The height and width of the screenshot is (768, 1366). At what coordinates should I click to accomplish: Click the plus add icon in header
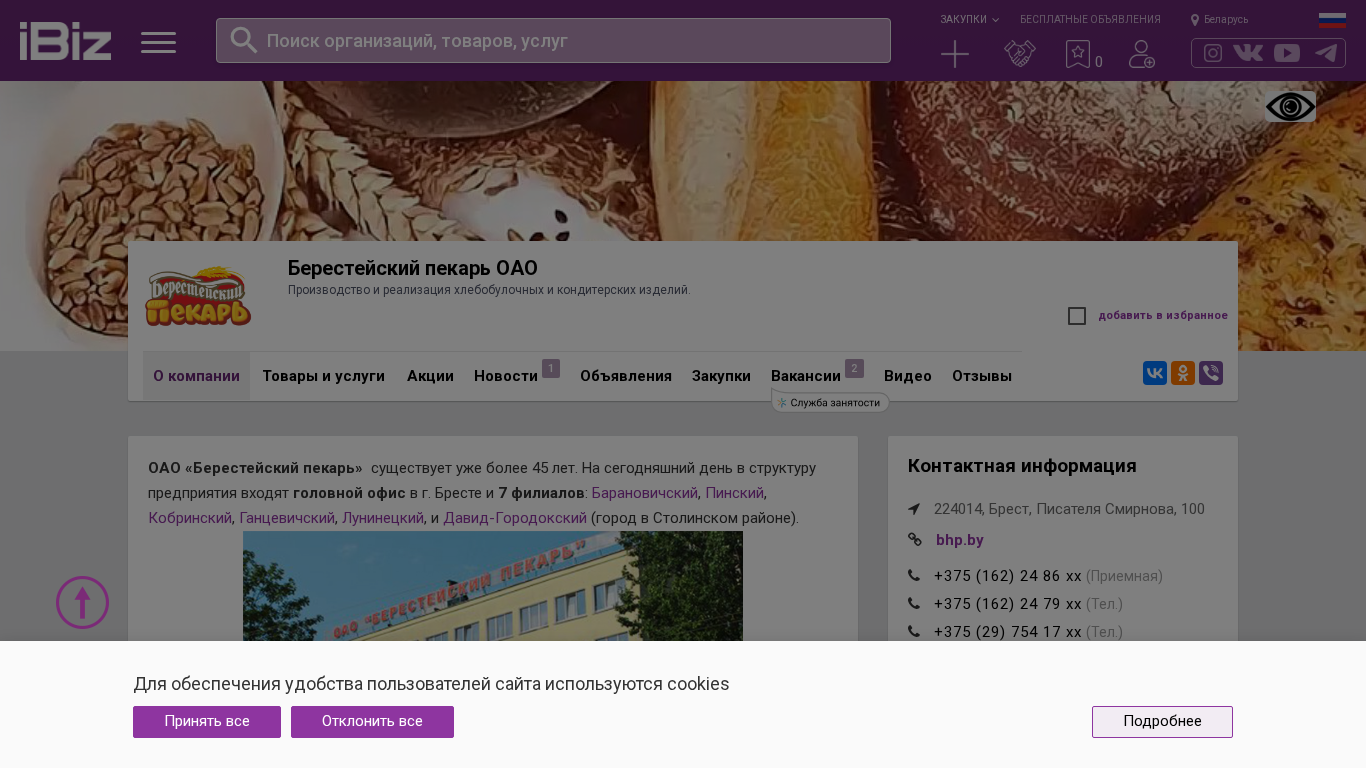tap(955, 54)
